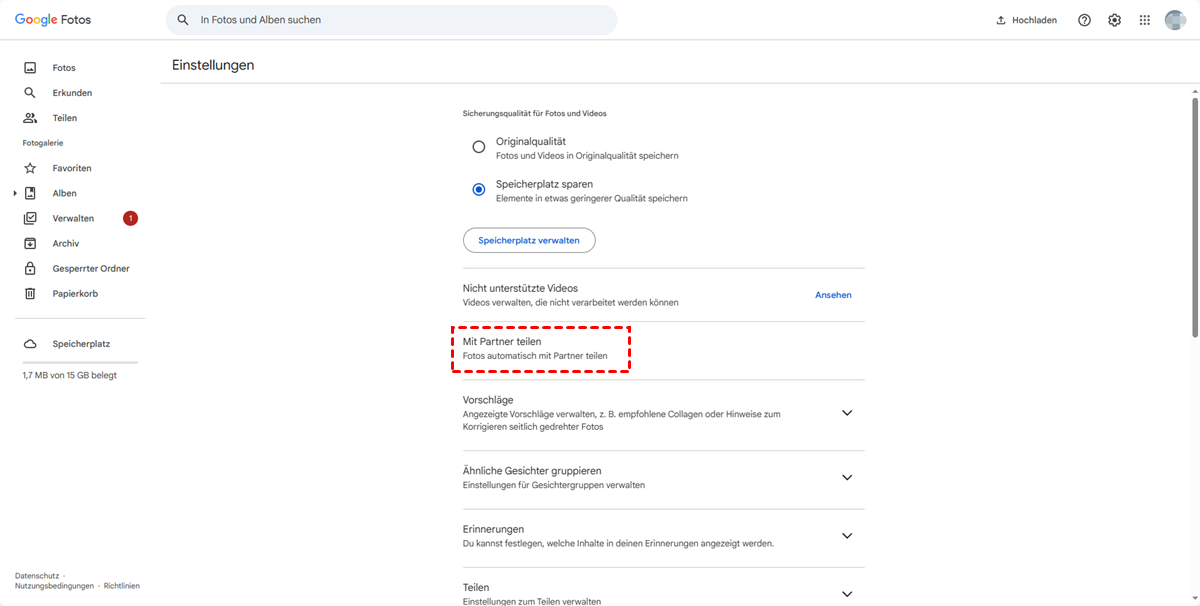Select the Originalqualität radio button

(x=478, y=147)
